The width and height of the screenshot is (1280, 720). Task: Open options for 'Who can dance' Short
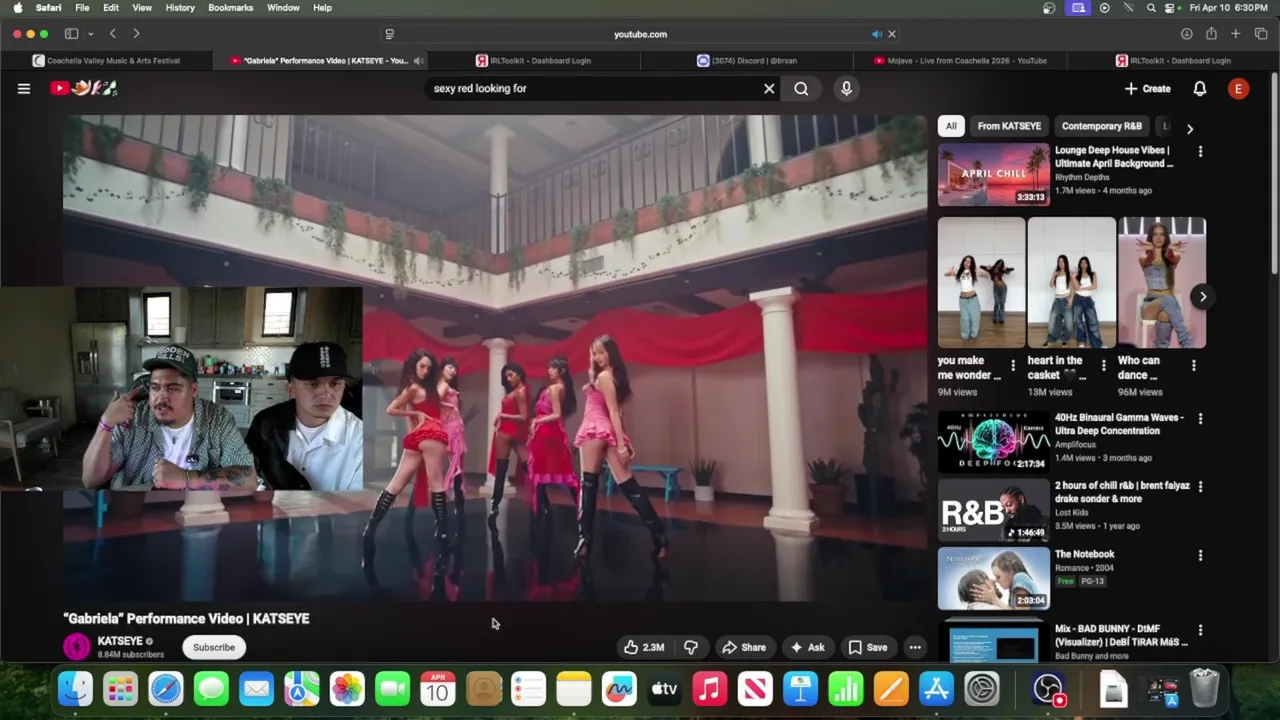pos(1193,365)
